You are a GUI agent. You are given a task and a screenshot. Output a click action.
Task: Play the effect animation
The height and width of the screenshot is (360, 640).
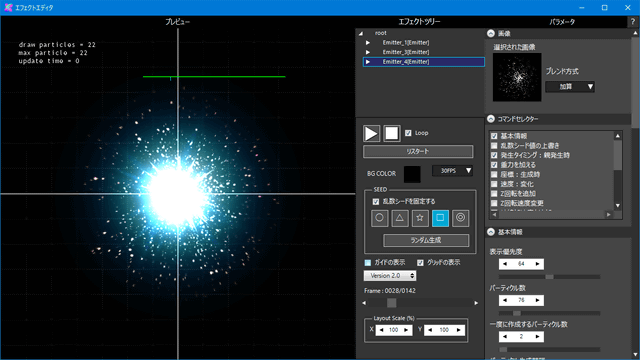tap(371, 133)
